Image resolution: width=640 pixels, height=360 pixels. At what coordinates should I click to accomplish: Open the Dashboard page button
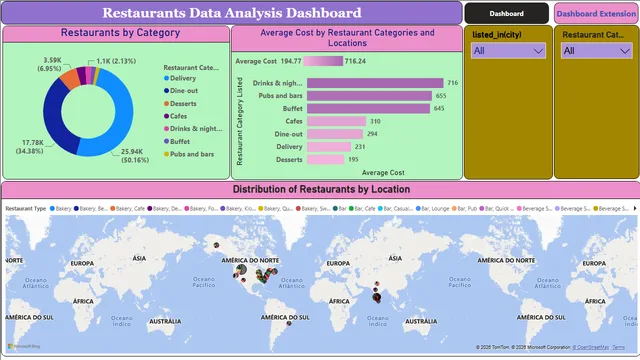coord(507,13)
